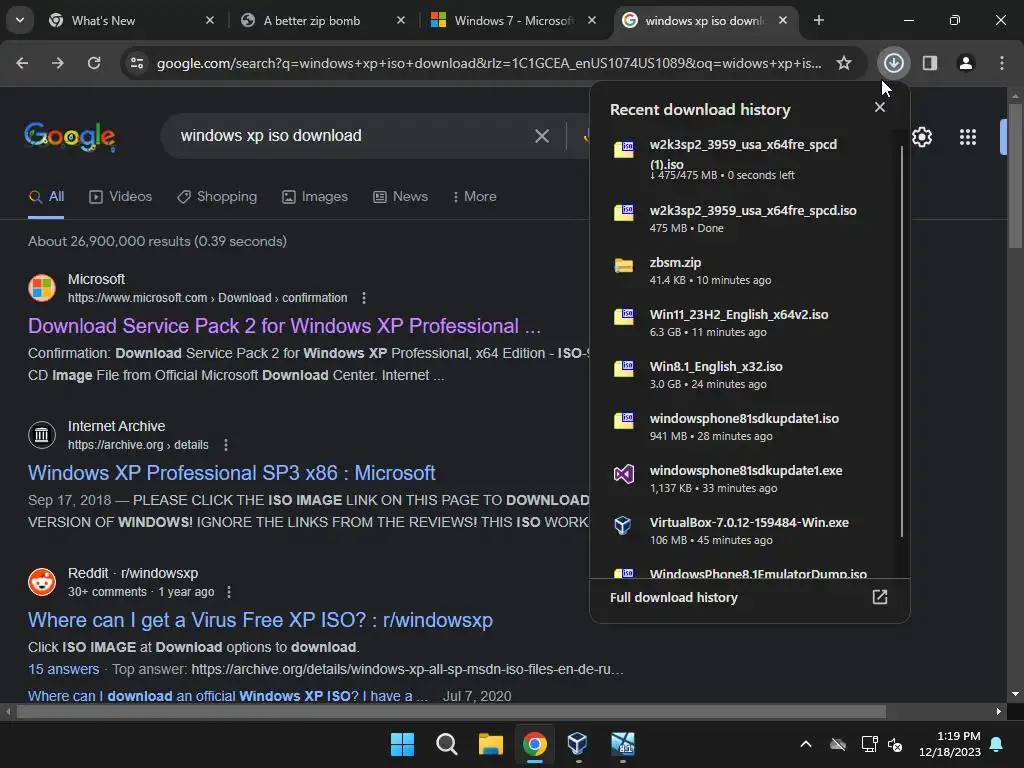Open Where can I get a Virus Free XP ISO link
The width and height of the screenshot is (1024, 768).
coord(261,620)
